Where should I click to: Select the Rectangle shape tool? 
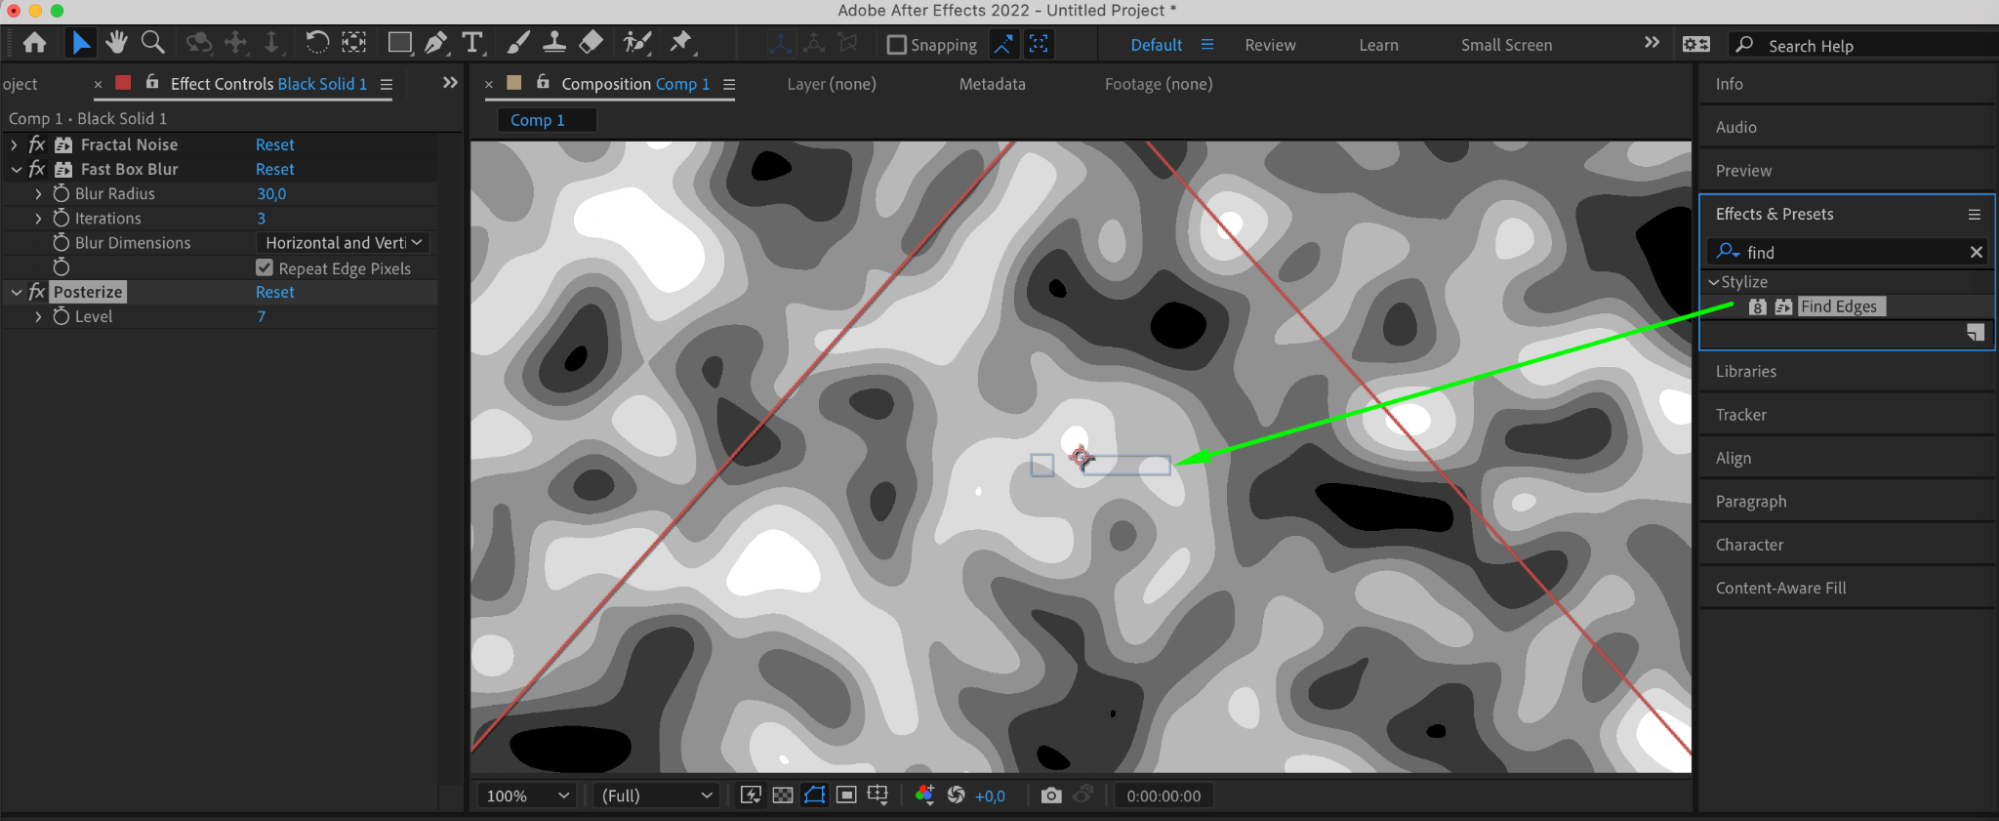pos(400,42)
